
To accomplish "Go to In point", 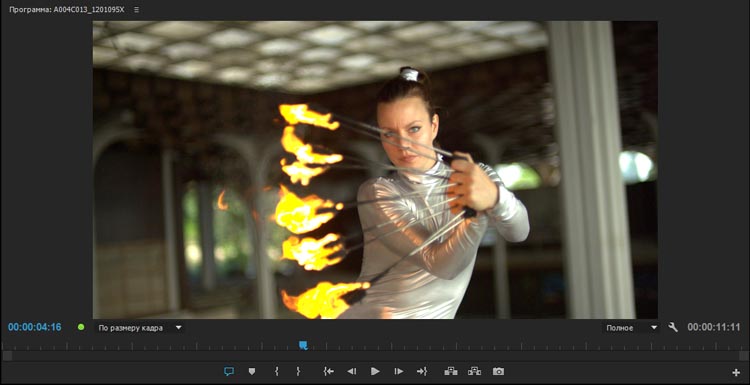I will click(328, 371).
